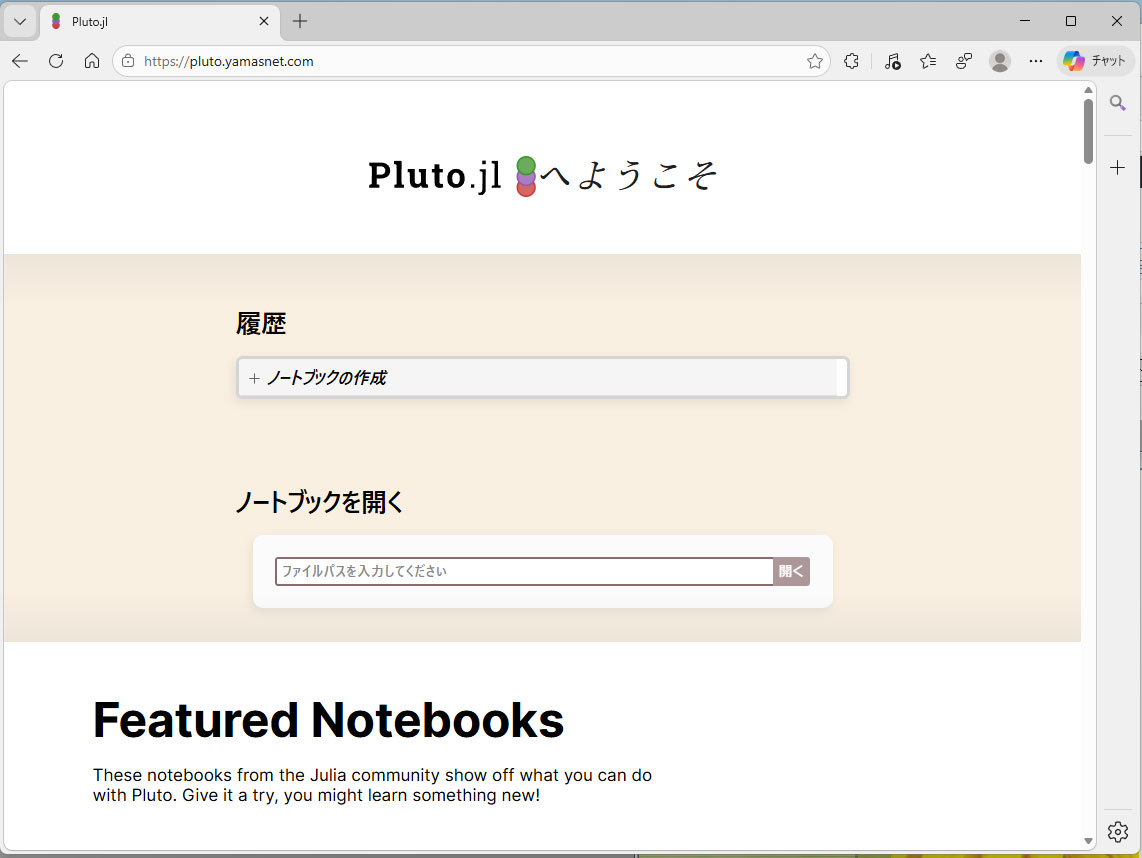
Task: Open the Copilot チャット button
Action: pyautogui.click(x=1096, y=61)
